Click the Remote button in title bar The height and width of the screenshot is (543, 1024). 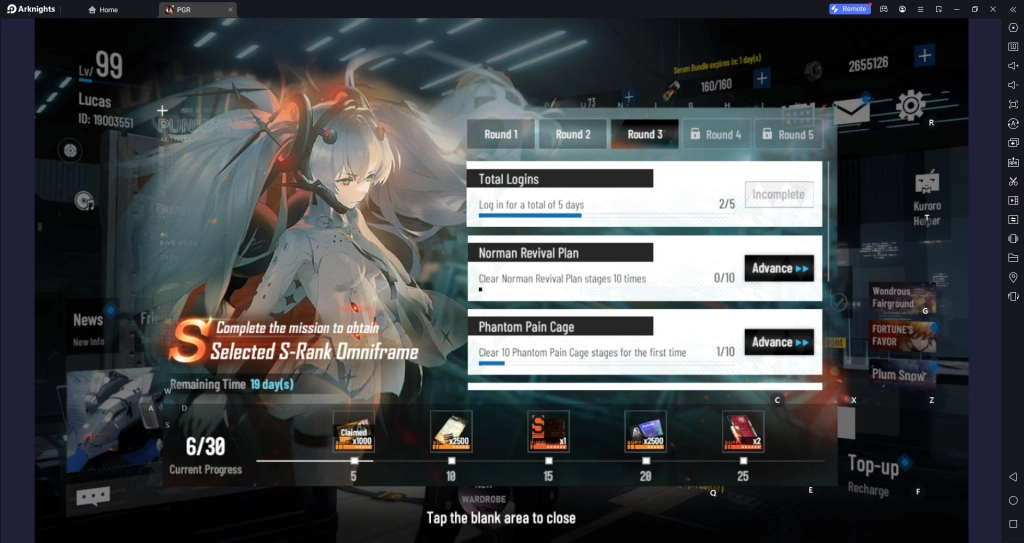849,9
